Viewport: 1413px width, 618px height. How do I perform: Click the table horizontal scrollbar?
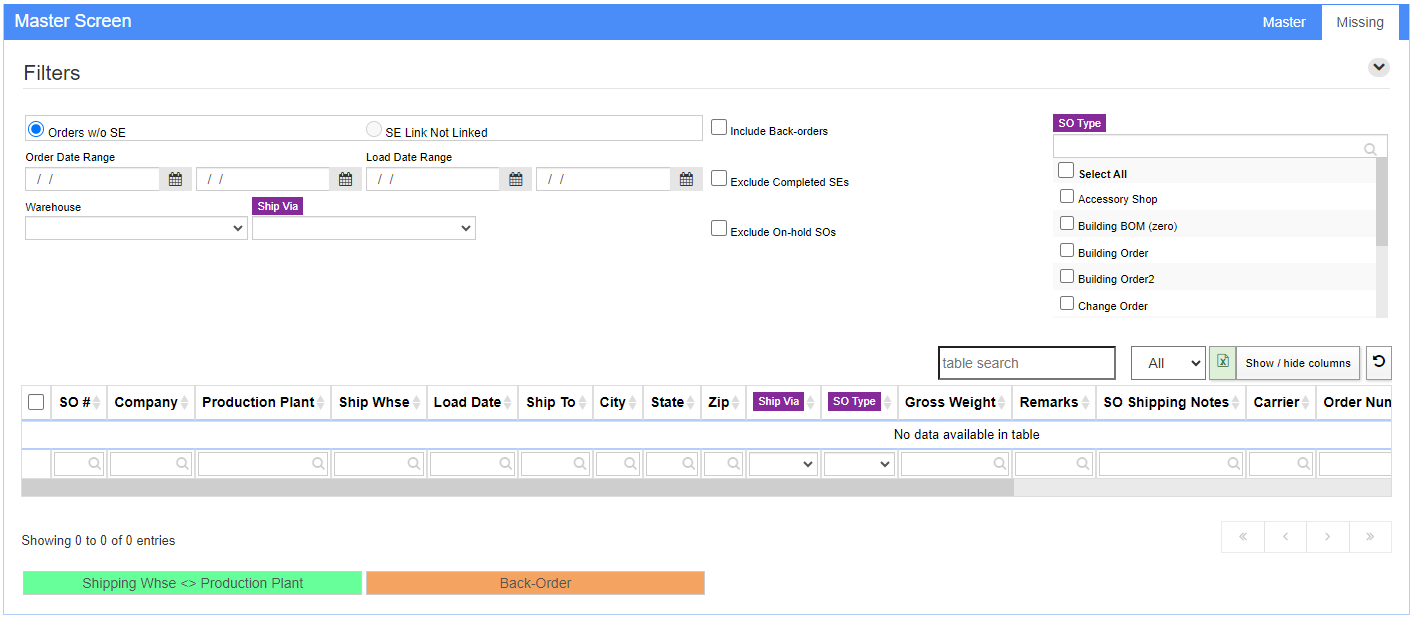[517, 488]
